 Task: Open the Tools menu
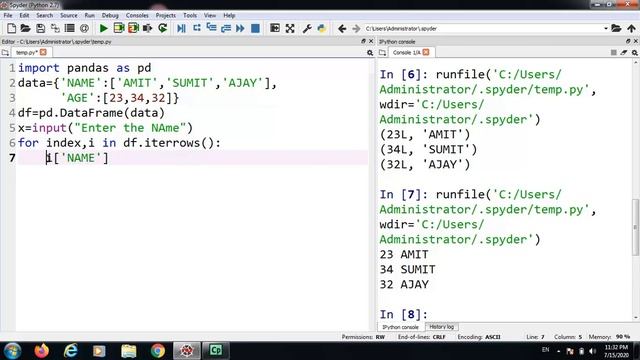[x=190, y=15]
